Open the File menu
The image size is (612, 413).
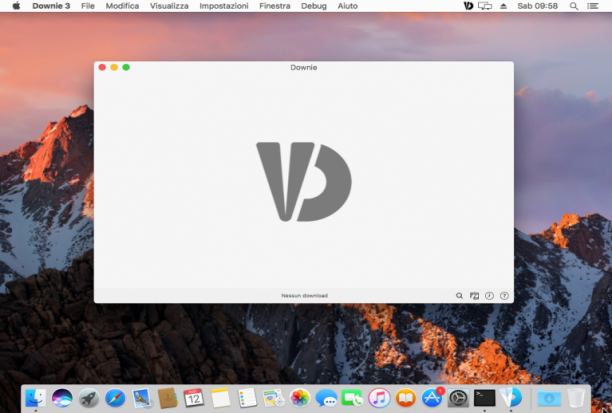(x=88, y=6)
